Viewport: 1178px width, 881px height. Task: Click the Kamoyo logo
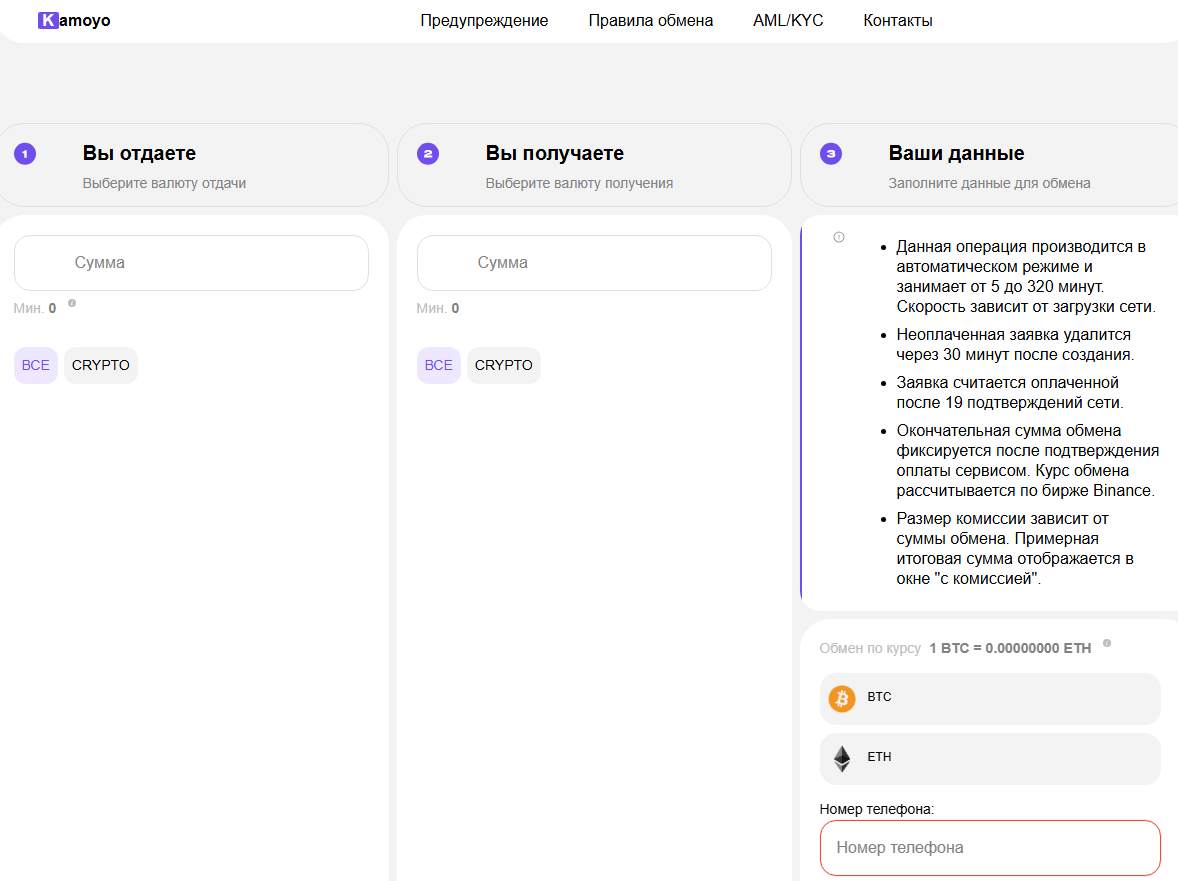74,20
